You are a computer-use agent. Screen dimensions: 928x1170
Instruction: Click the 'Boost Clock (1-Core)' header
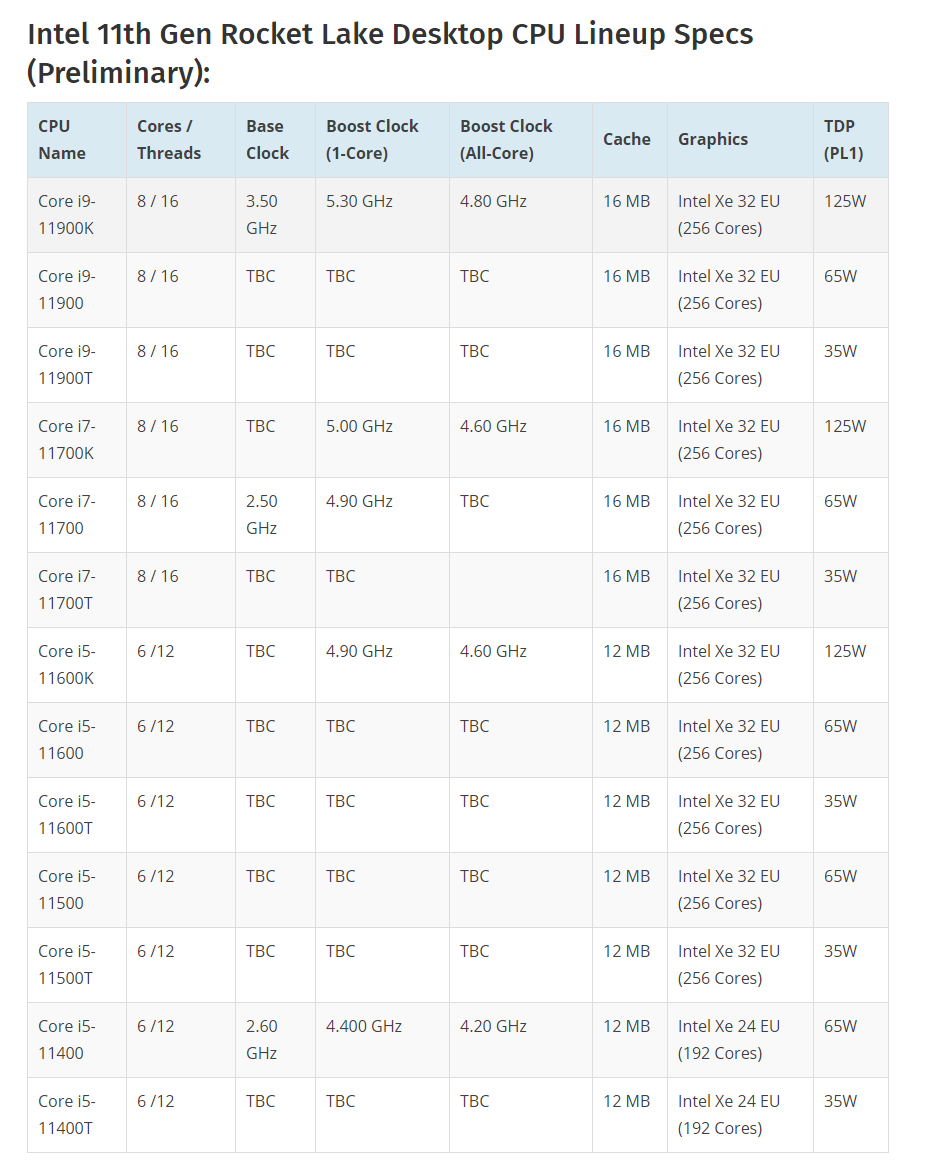382,140
